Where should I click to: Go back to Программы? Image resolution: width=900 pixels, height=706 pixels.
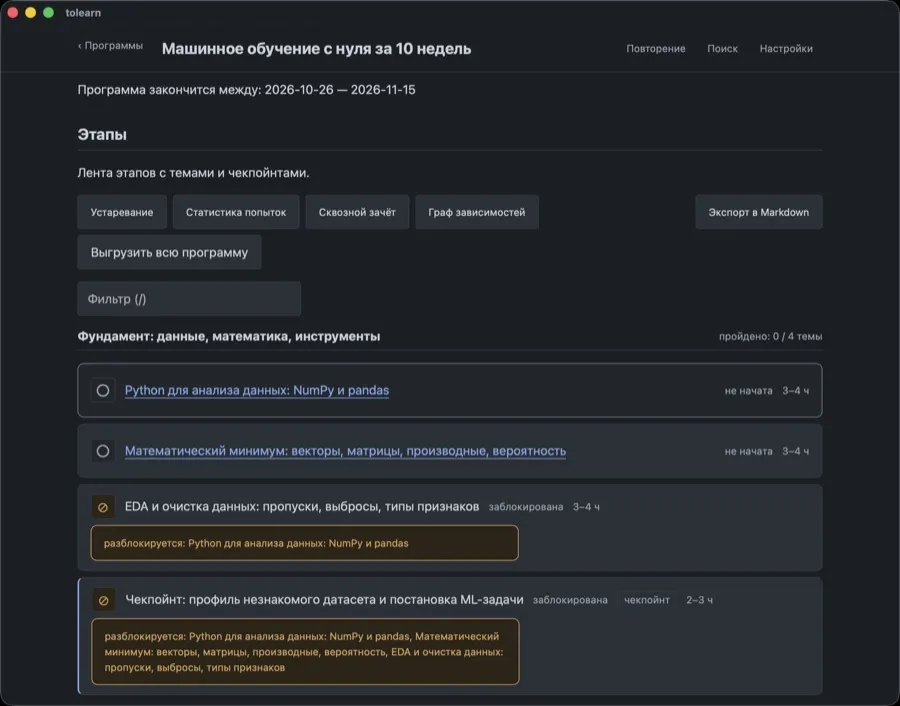click(x=110, y=46)
